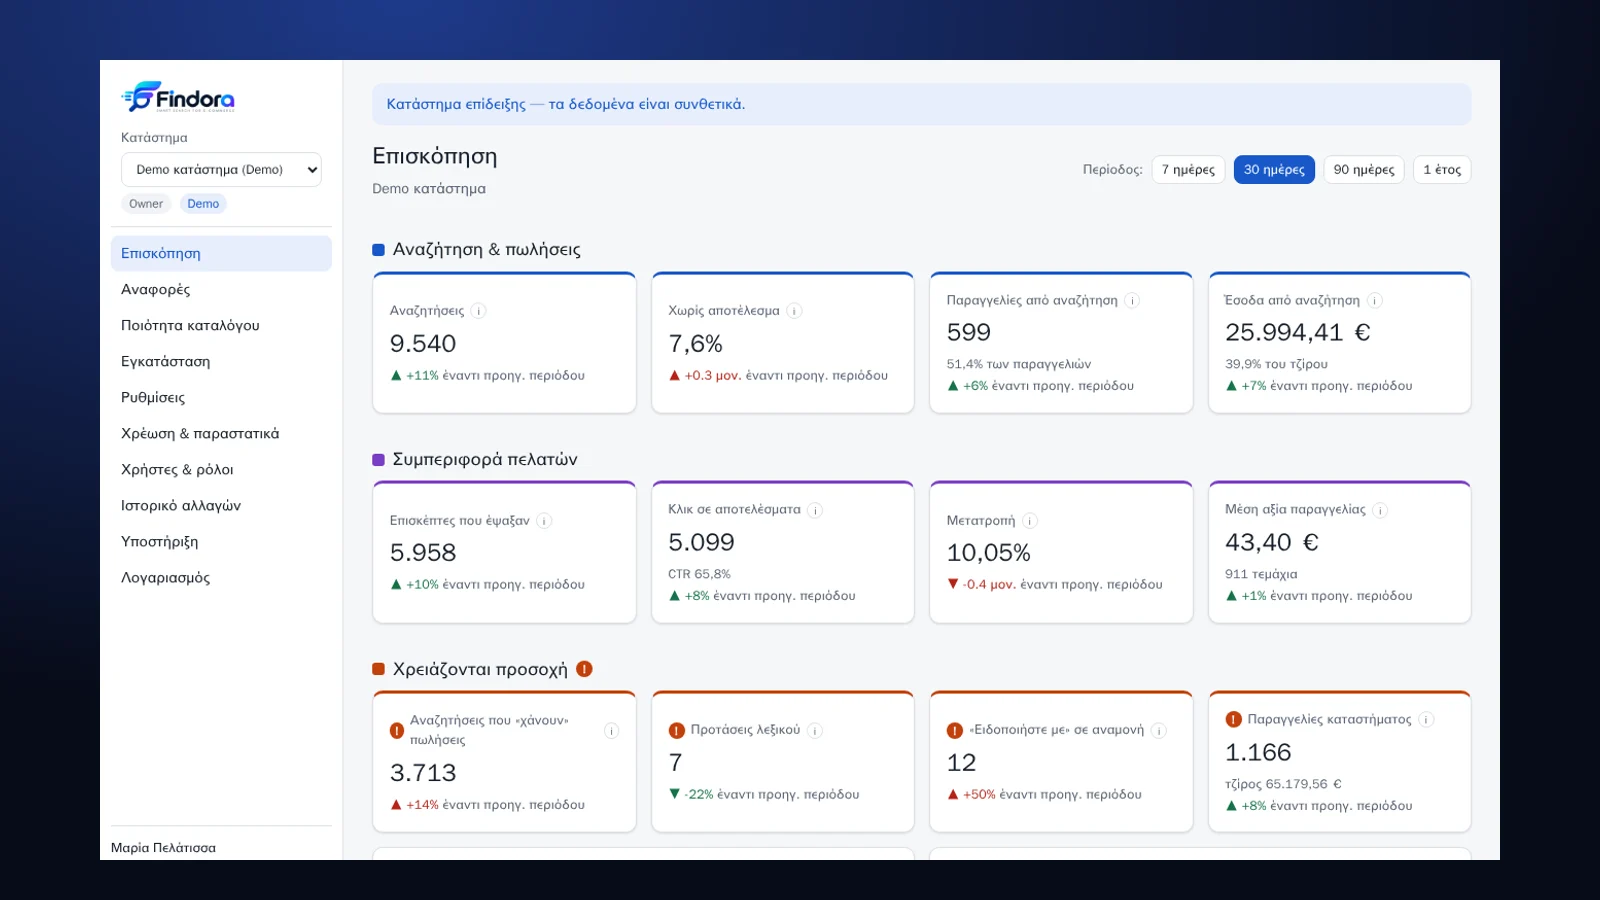Show info for Αναζητήσεις που «χάνουν» πωλήσεις
Viewport: 1600px width, 900px height.
point(611,731)
